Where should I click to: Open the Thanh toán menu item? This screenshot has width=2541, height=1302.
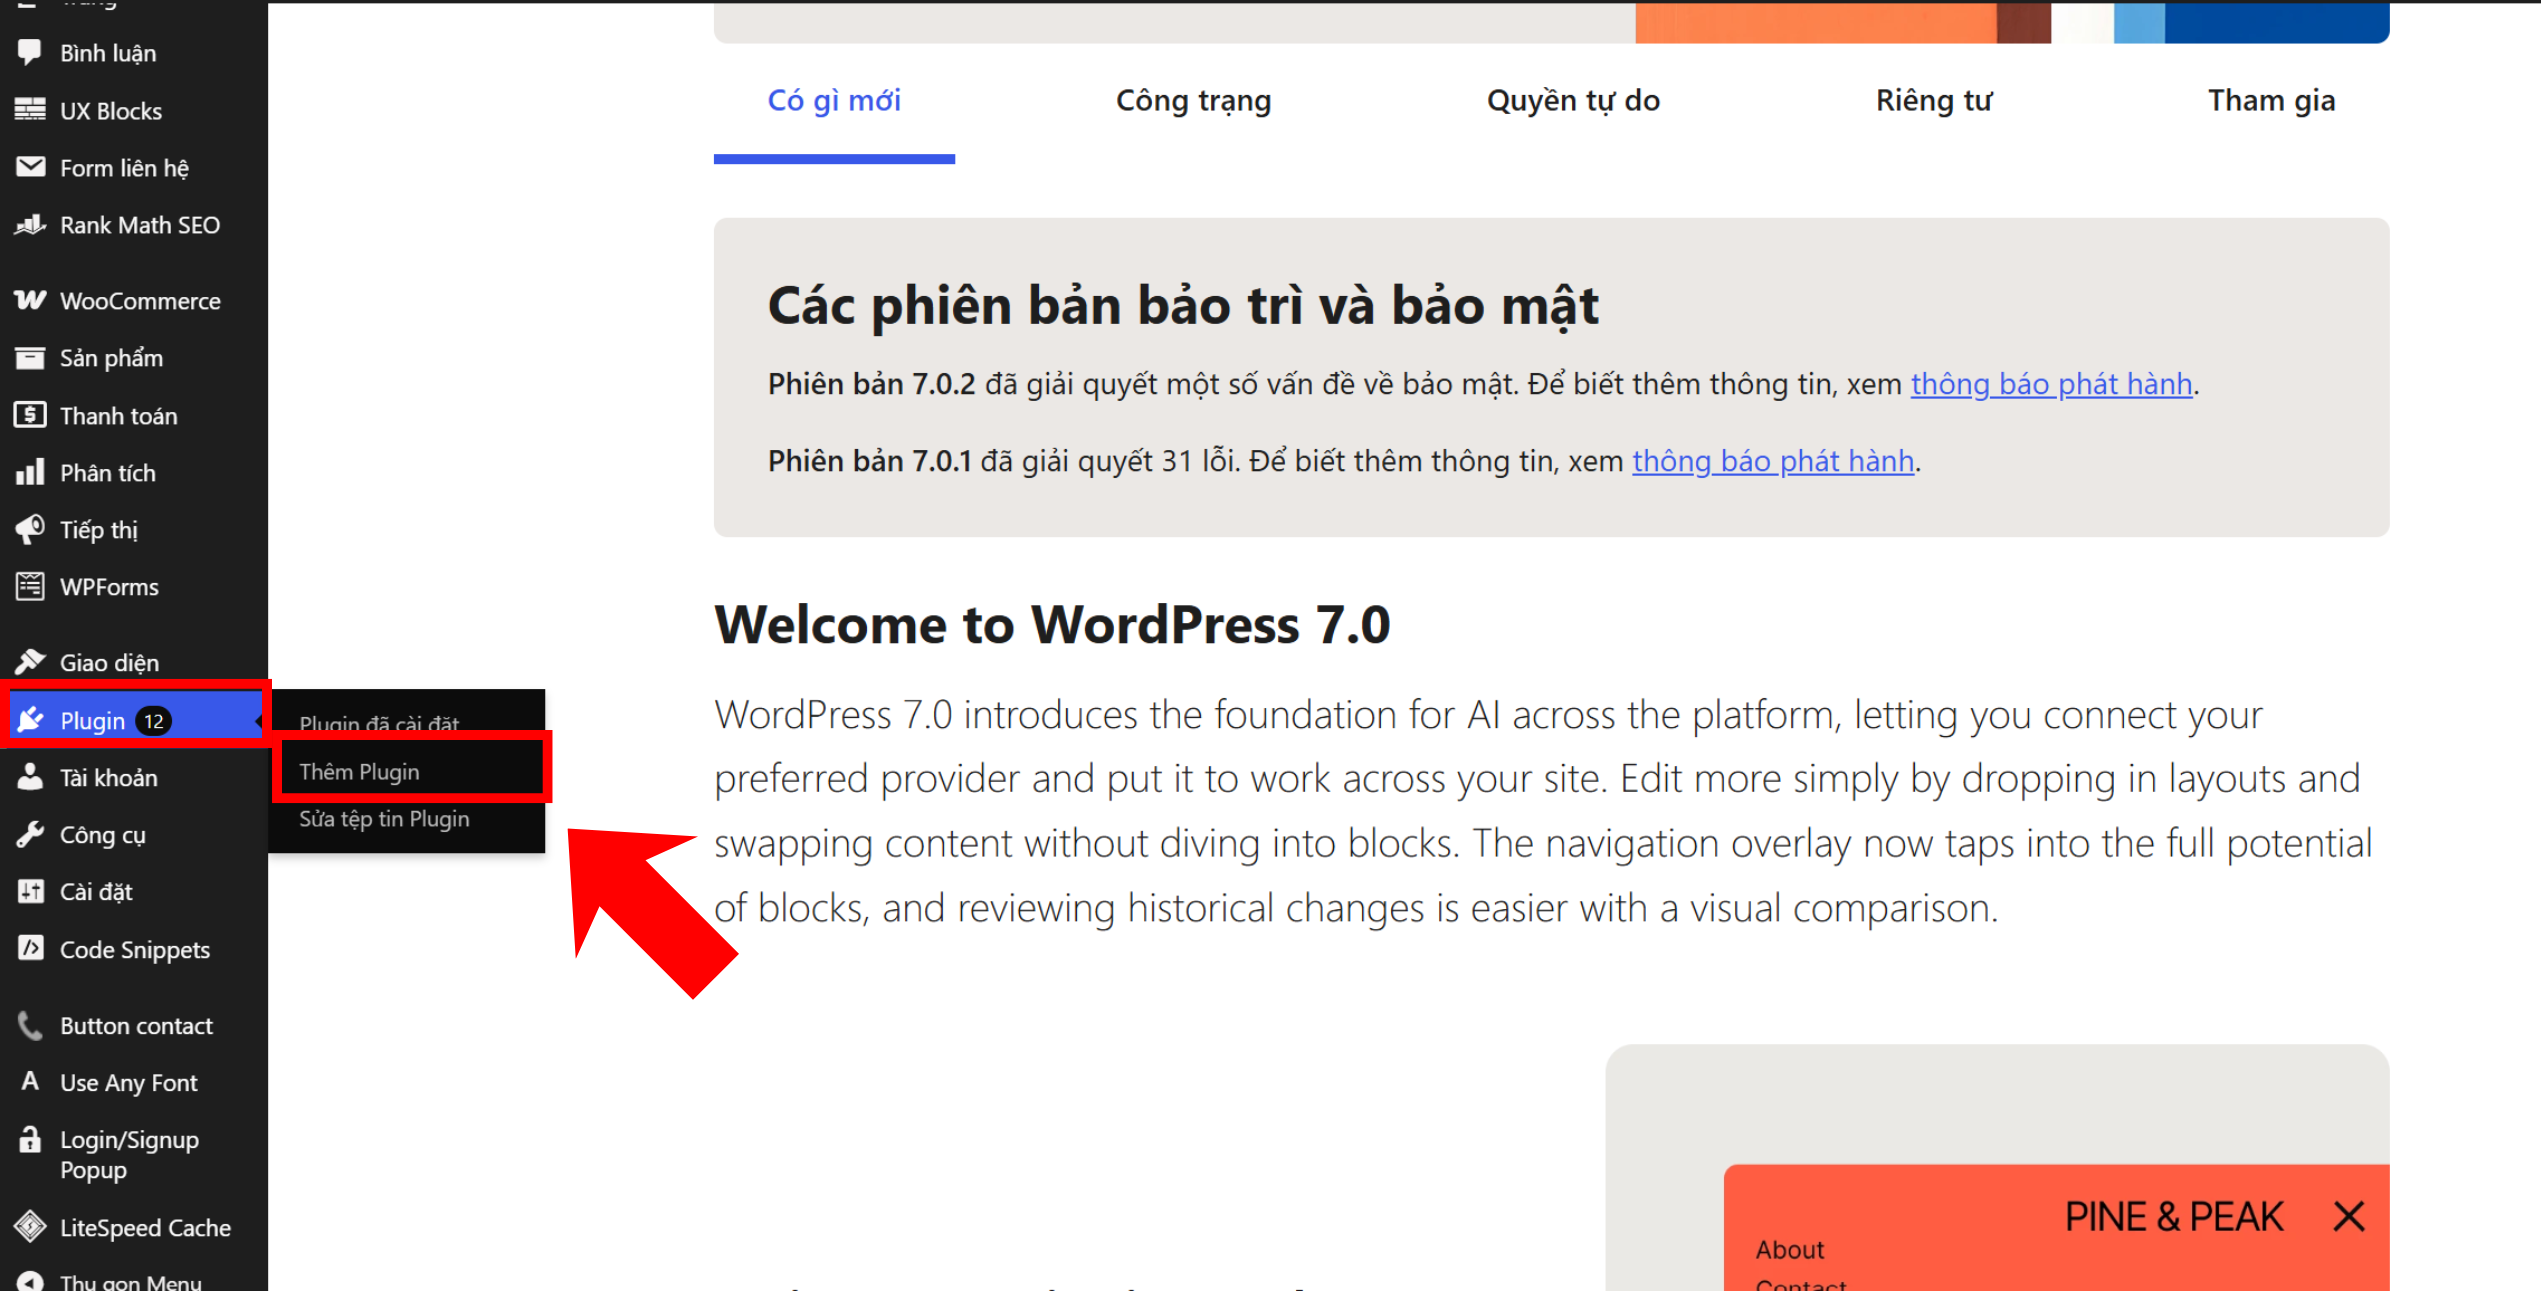pos(134,415)
